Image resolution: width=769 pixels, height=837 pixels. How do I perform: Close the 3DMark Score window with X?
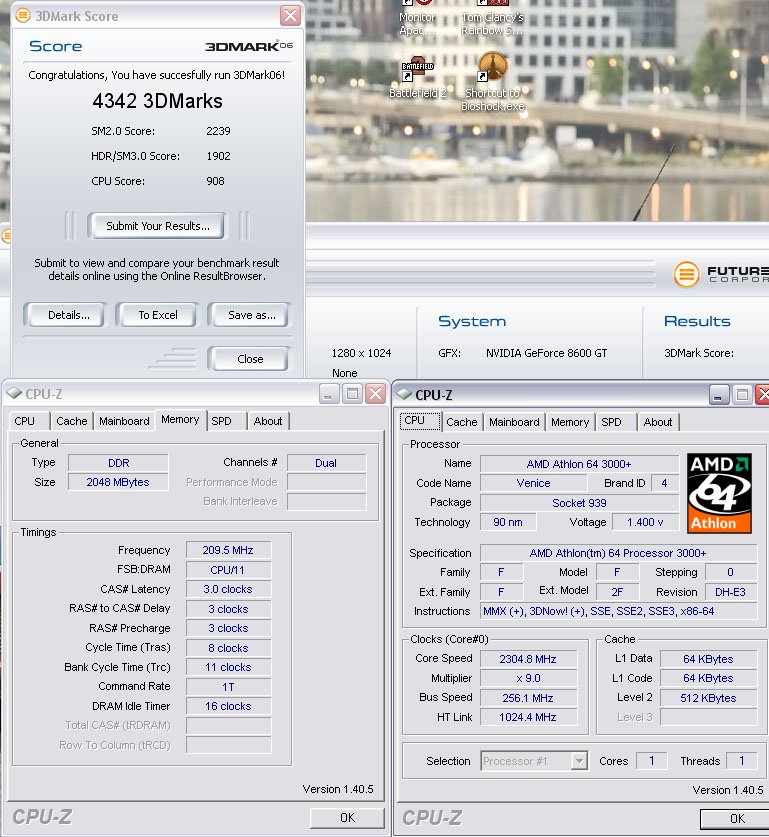tap(290, 15)
